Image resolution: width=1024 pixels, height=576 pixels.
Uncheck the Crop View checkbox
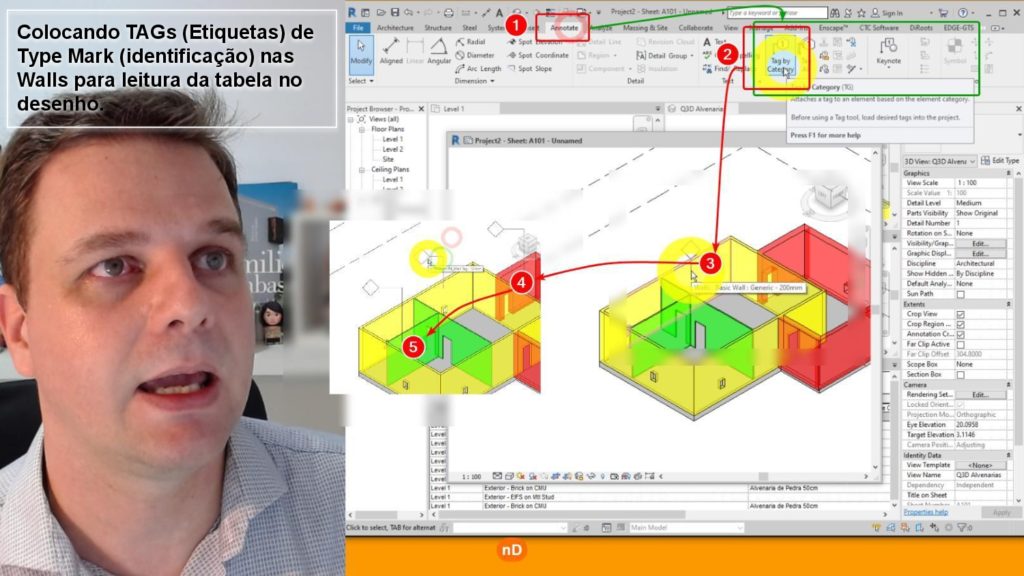coord(961,314)
